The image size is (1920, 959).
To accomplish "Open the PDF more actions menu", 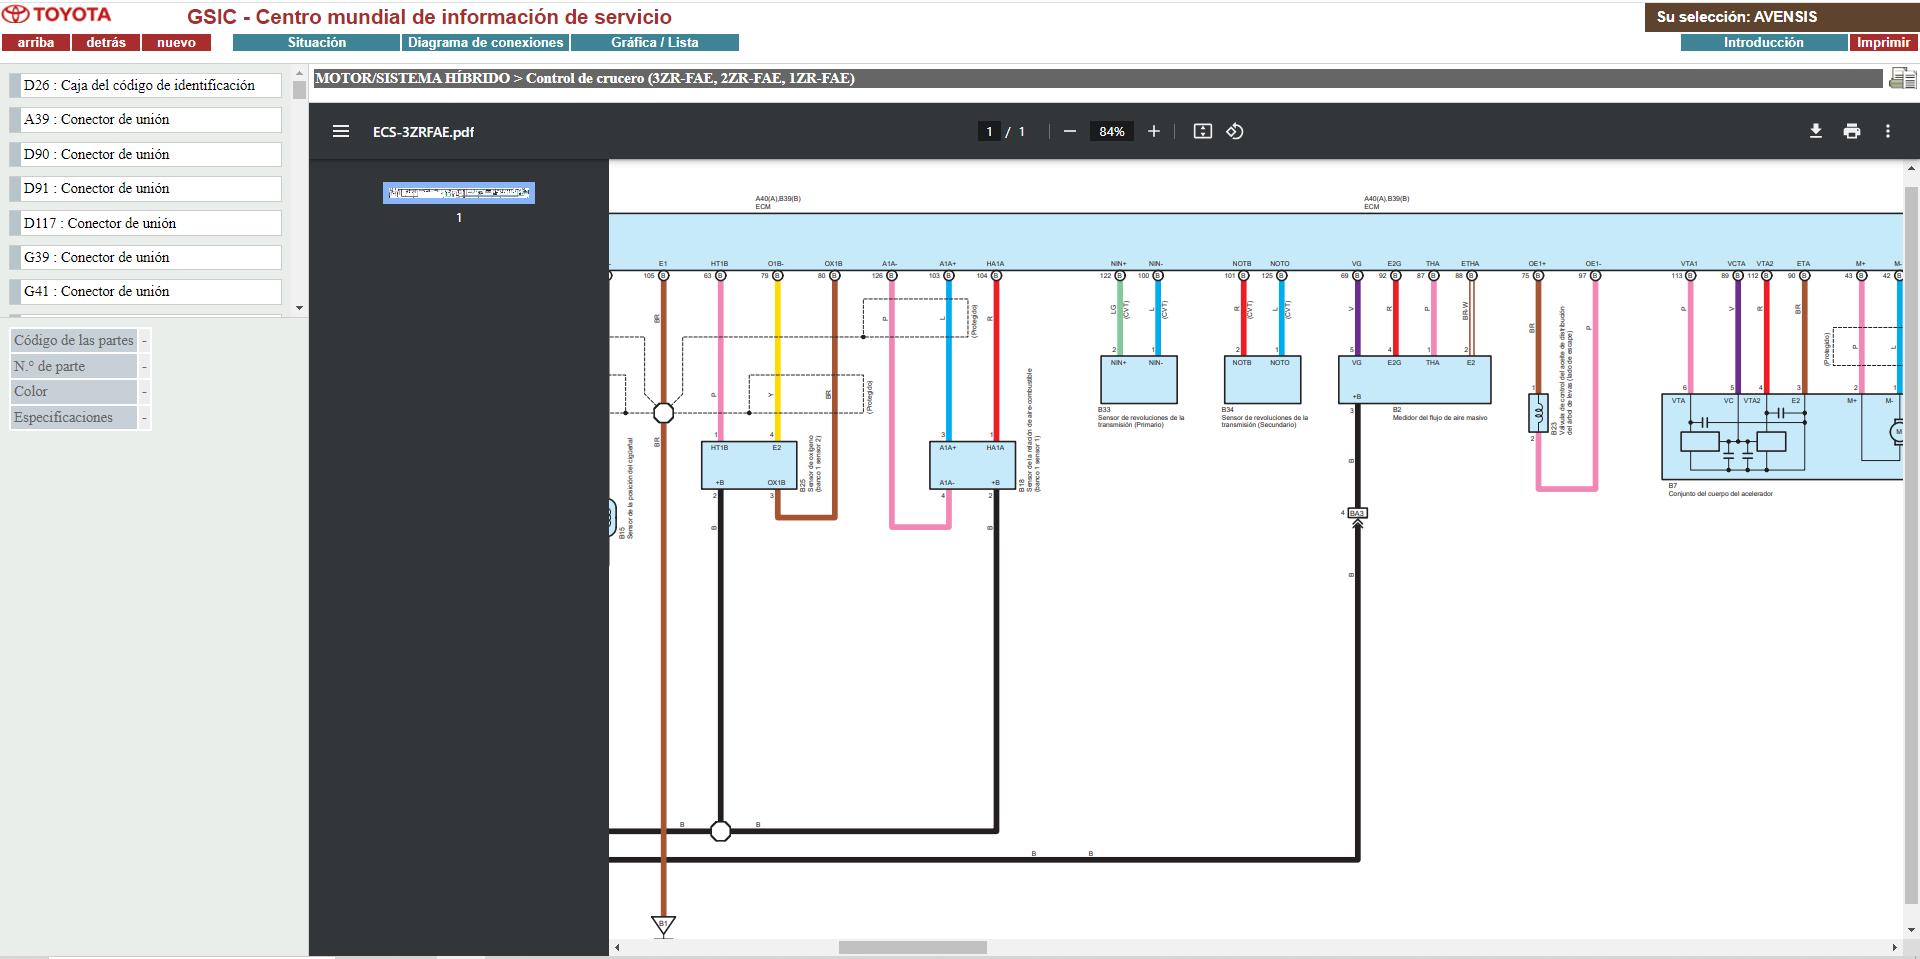I will click(1888, 131).
